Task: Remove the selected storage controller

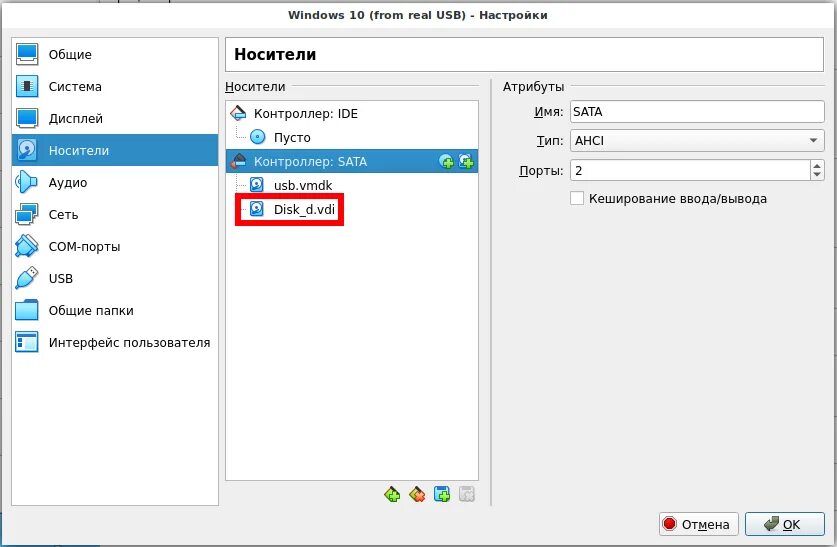Action: (417, 495)
